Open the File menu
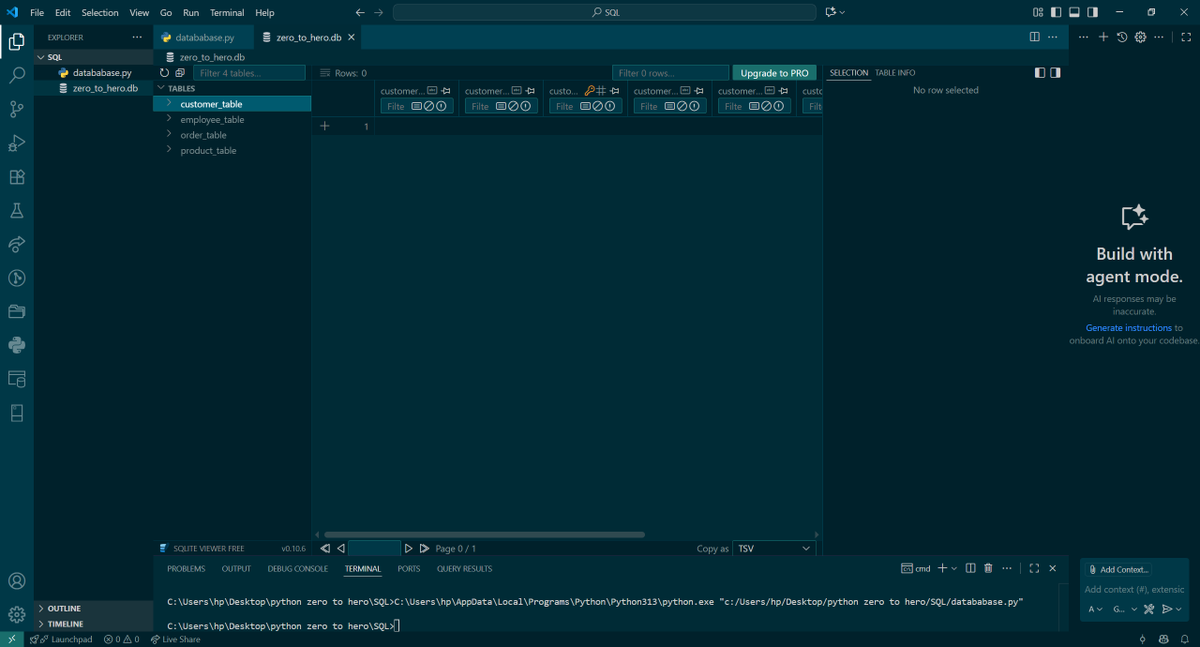 (37, 12)
